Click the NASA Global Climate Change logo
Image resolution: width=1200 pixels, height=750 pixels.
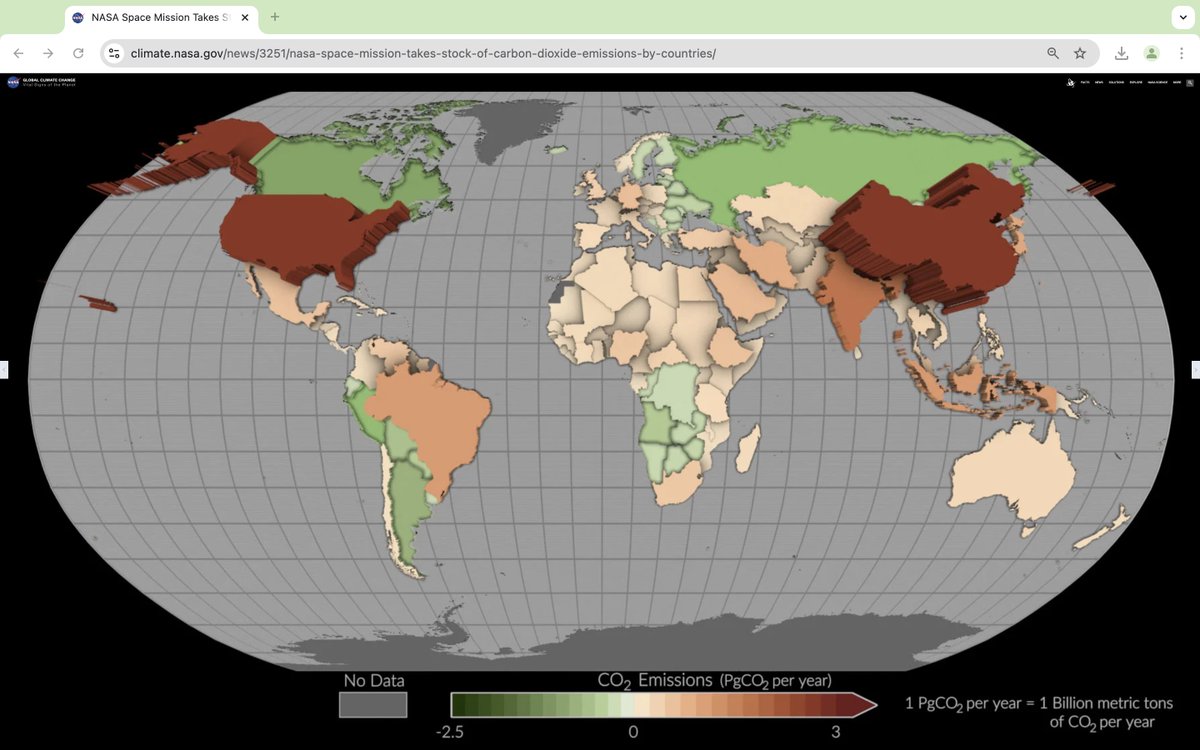click(40, 82)
